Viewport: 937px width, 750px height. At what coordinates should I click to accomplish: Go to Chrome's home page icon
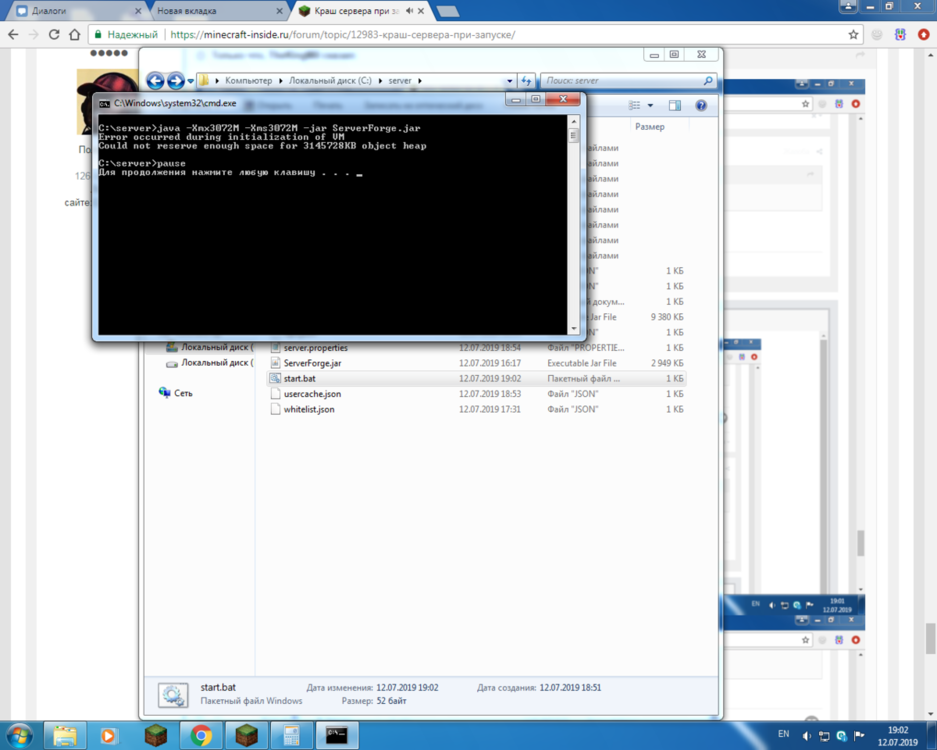(x=75, y=35)
